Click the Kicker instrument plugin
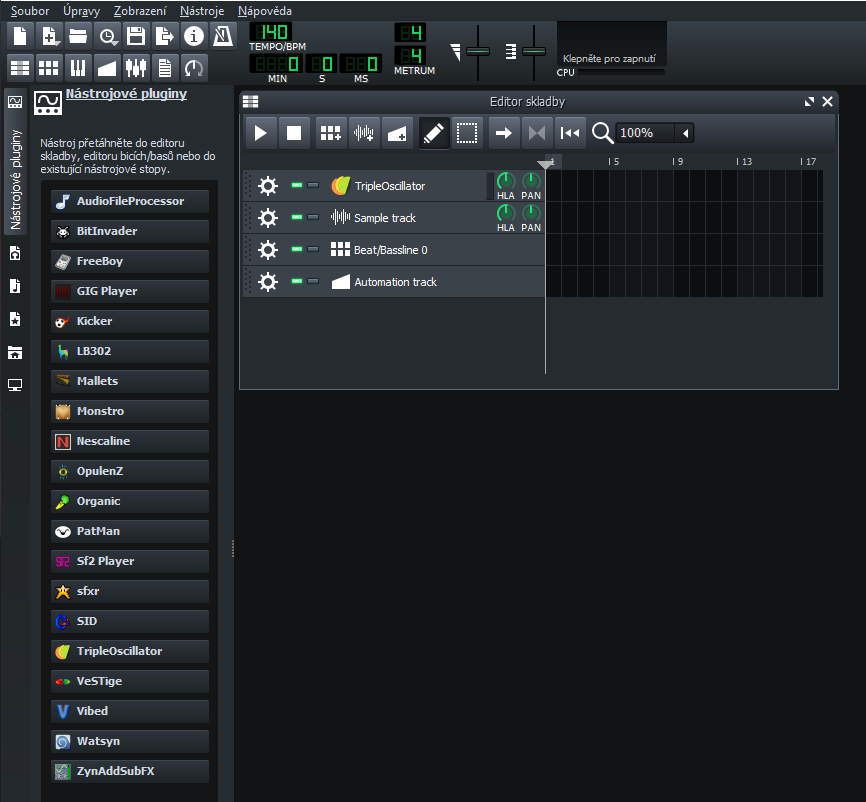 (130, 321)
